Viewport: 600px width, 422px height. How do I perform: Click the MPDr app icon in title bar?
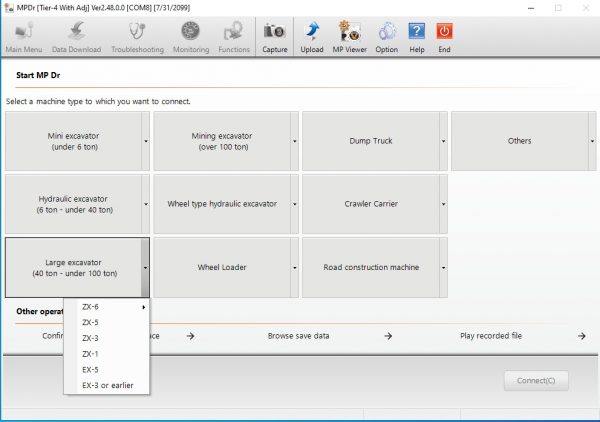coord(8,8)
